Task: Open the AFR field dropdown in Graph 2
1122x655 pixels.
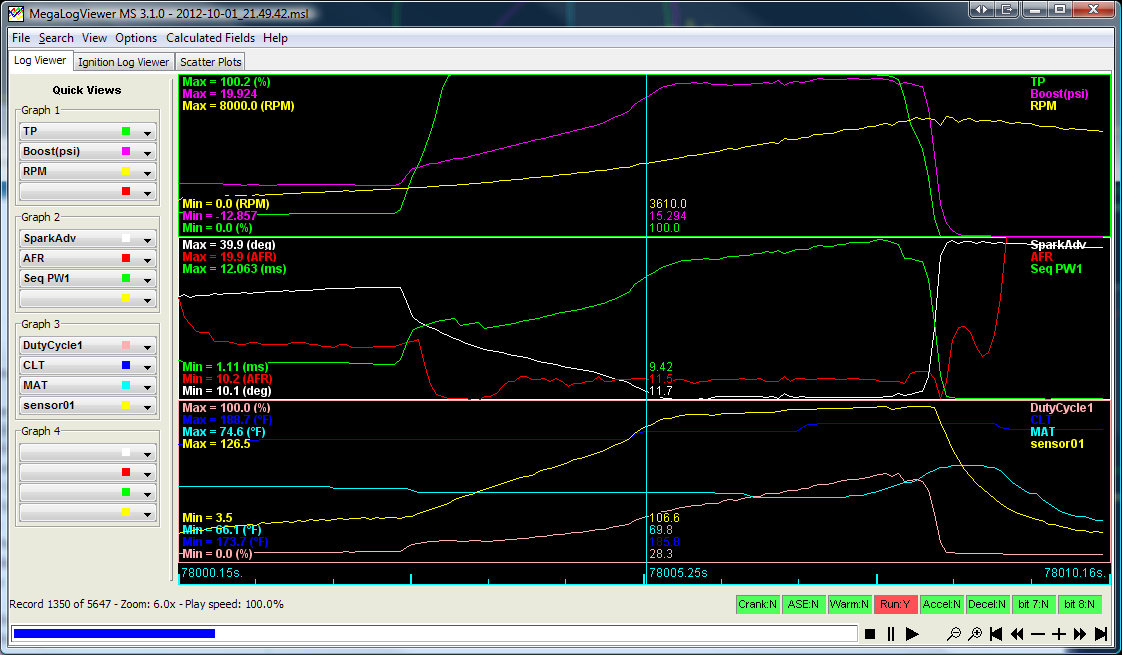Action: click(87, 258)
